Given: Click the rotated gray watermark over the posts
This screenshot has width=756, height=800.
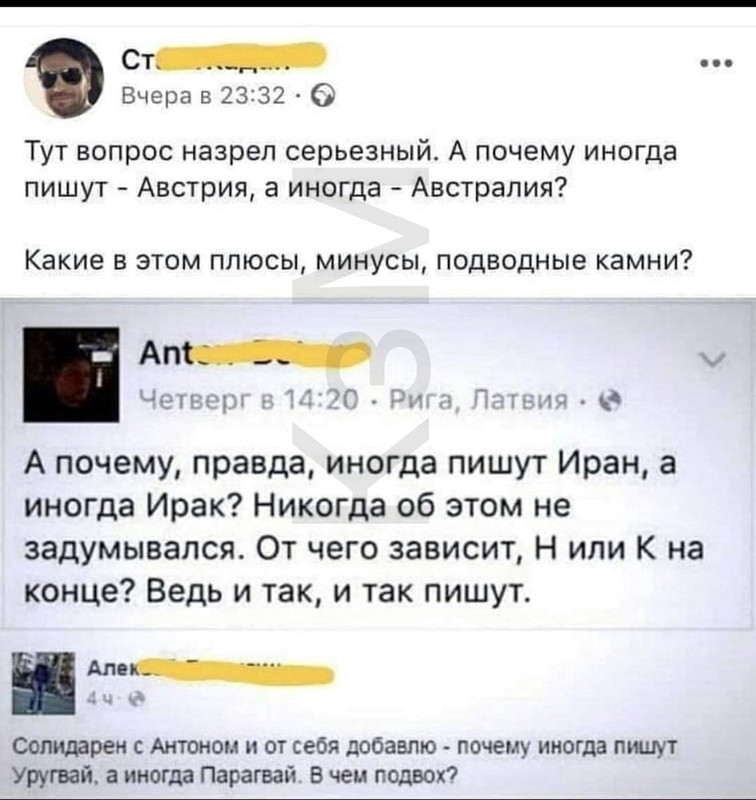Looking at the screenshot, I should (x=362, y=345).
